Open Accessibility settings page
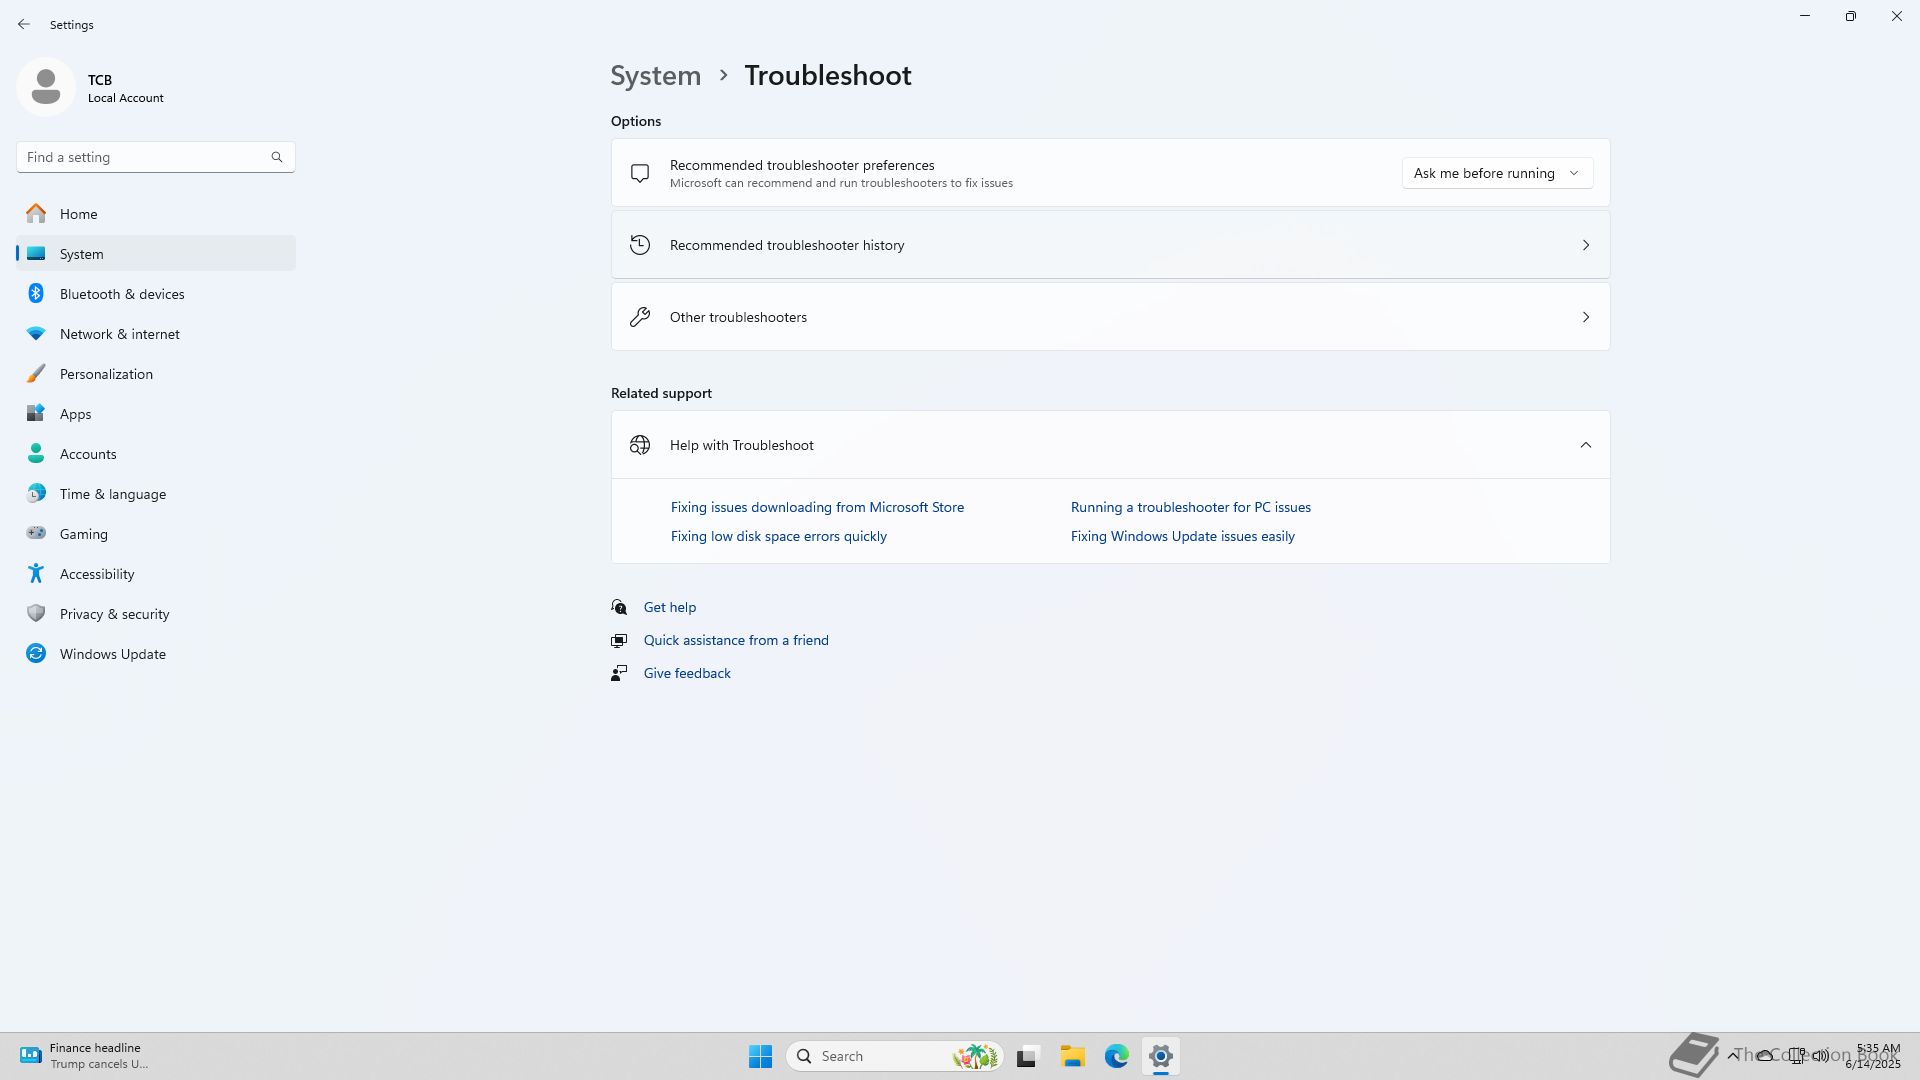This screenshot has height=1080, width=1920. (x=97, y=574)
